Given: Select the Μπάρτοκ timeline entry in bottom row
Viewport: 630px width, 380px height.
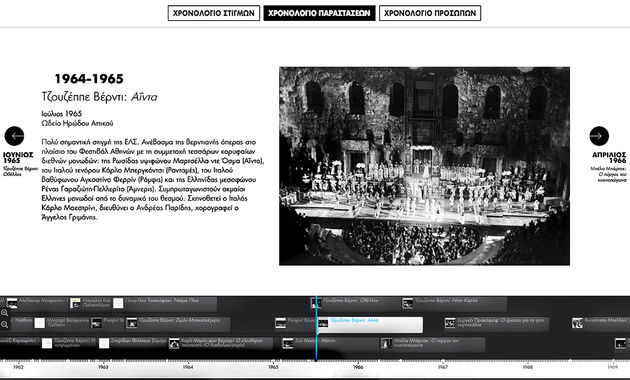Looking at the screenshot, I should point(433,344).
